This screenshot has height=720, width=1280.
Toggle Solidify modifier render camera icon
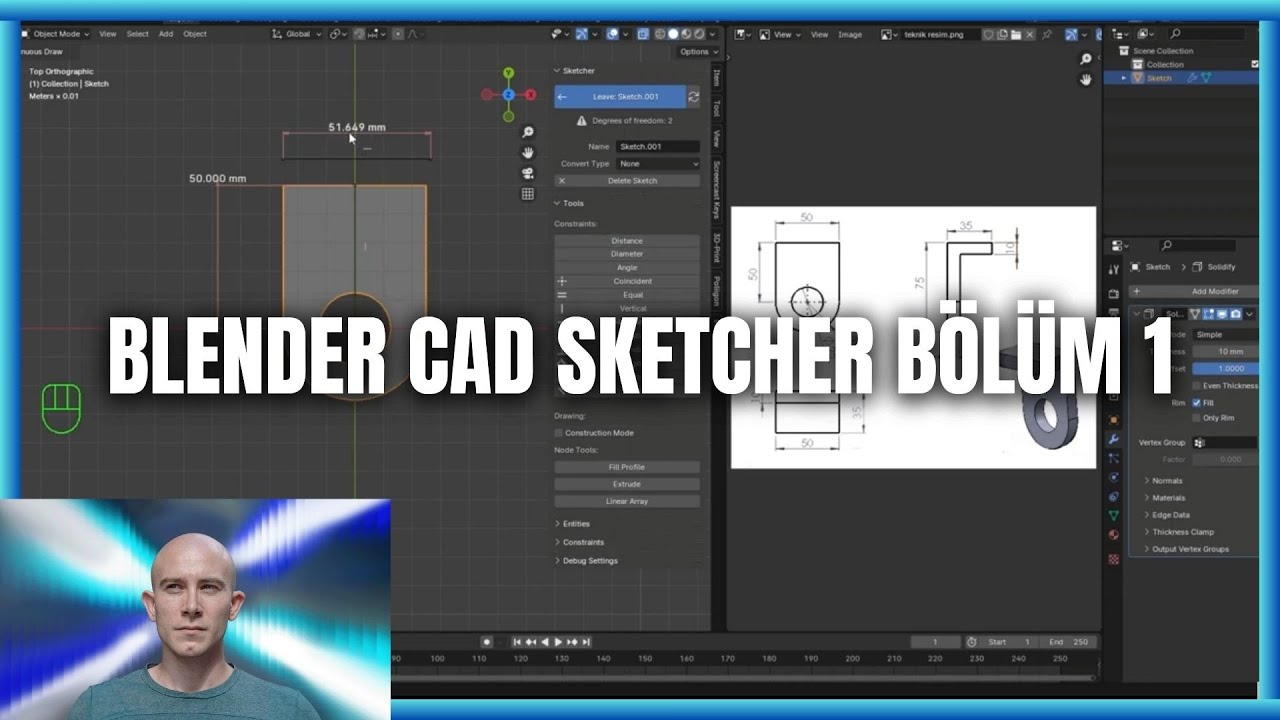pyautogui.click(x=1235, y=314)
